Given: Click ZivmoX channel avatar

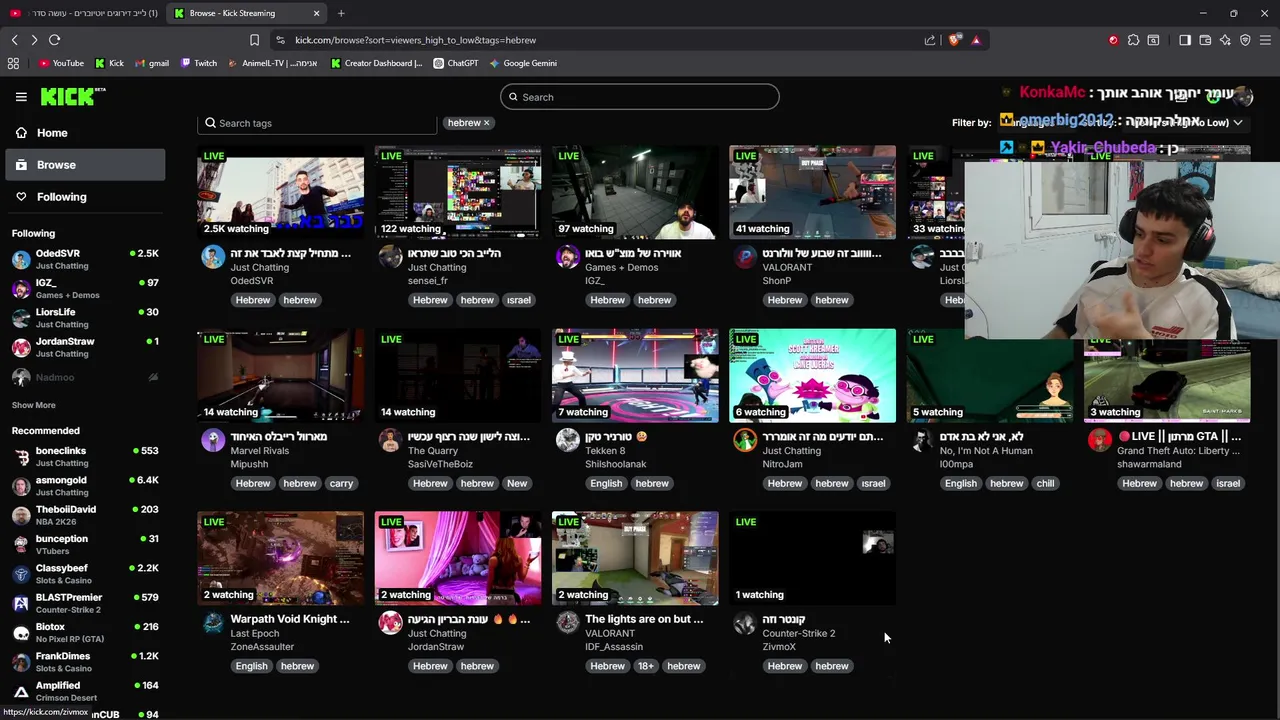Looking at the screenshot, I should coord(745,623).
